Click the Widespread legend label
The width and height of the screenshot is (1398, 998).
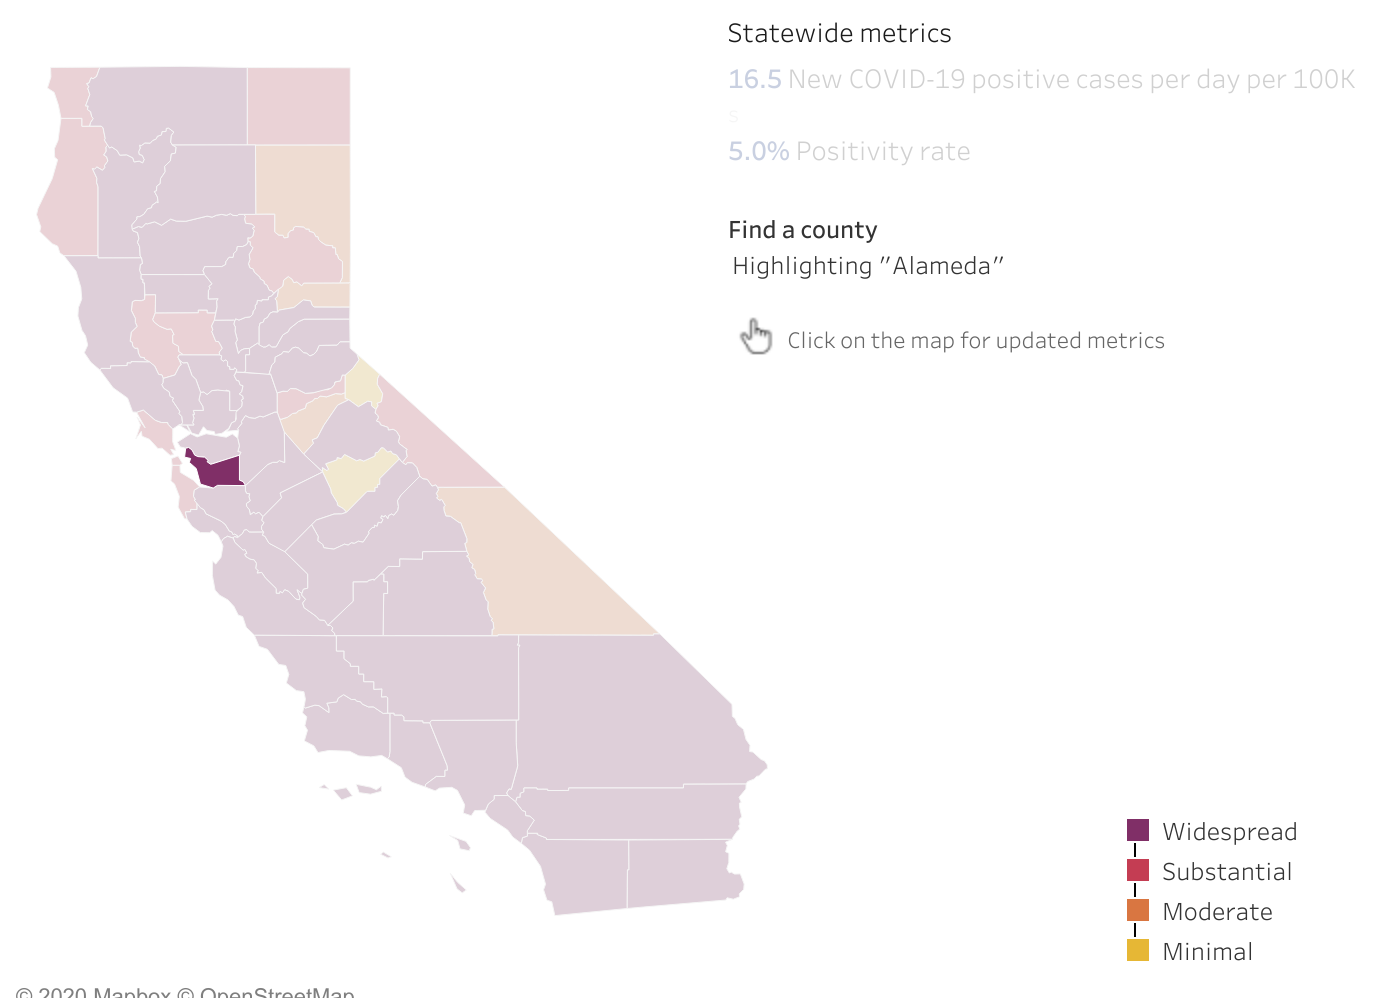[x=1229, y=831]
